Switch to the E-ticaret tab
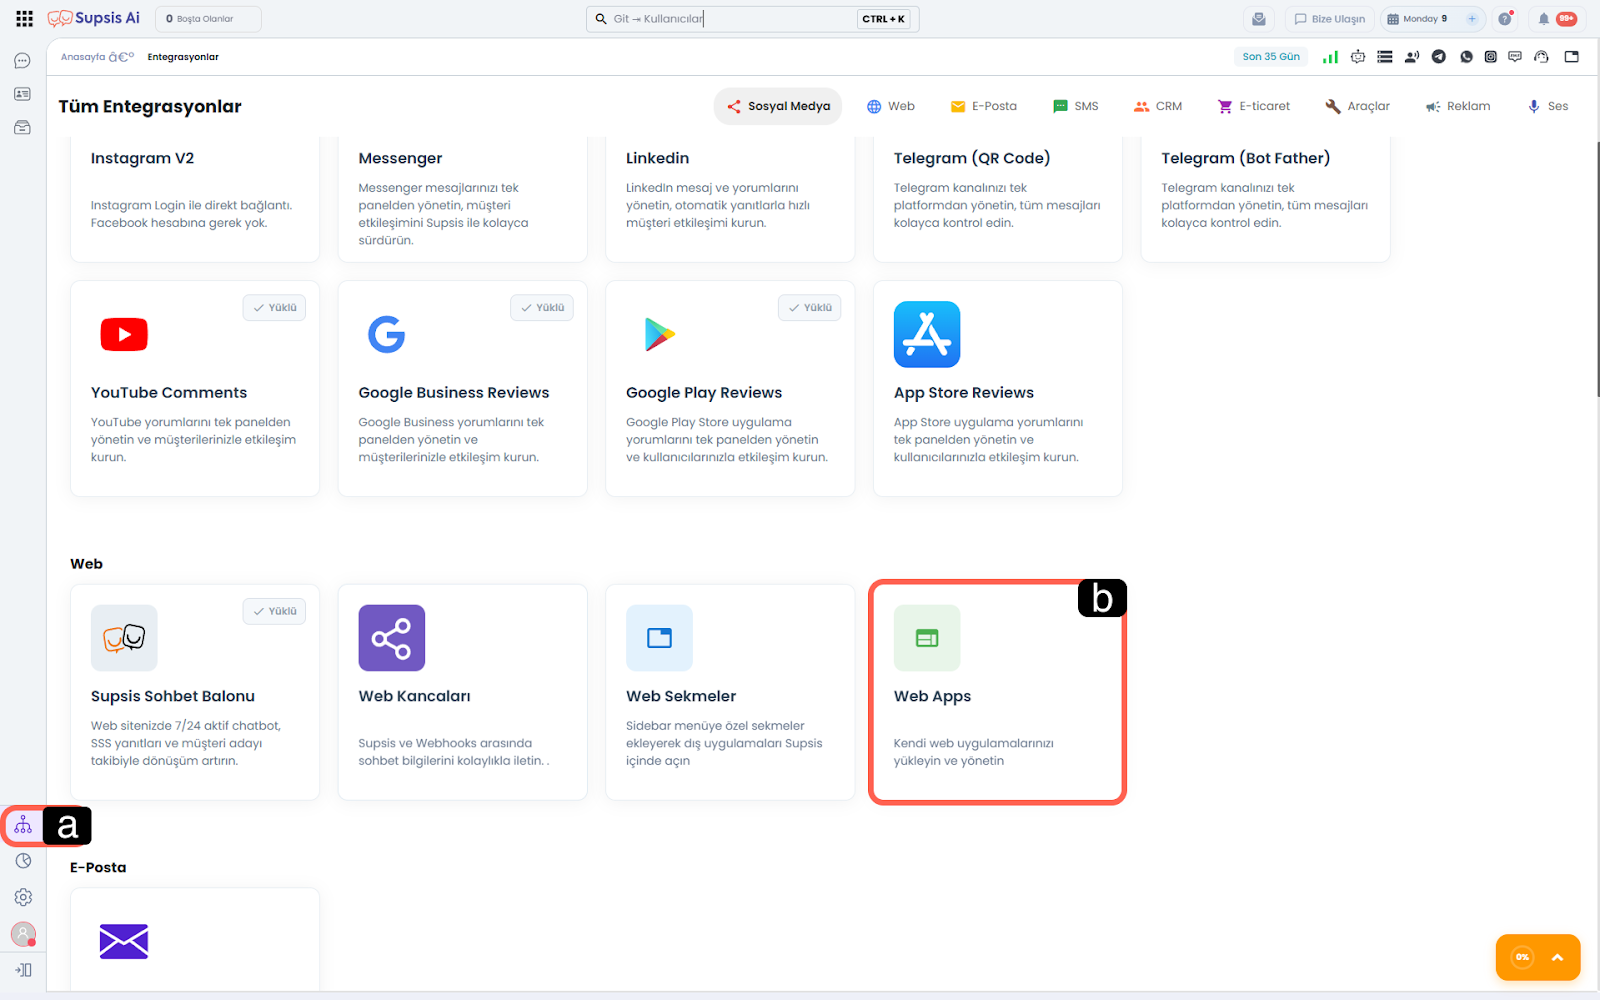The width and height of the screenshot is (1600, 1000). coord(1253,106)
